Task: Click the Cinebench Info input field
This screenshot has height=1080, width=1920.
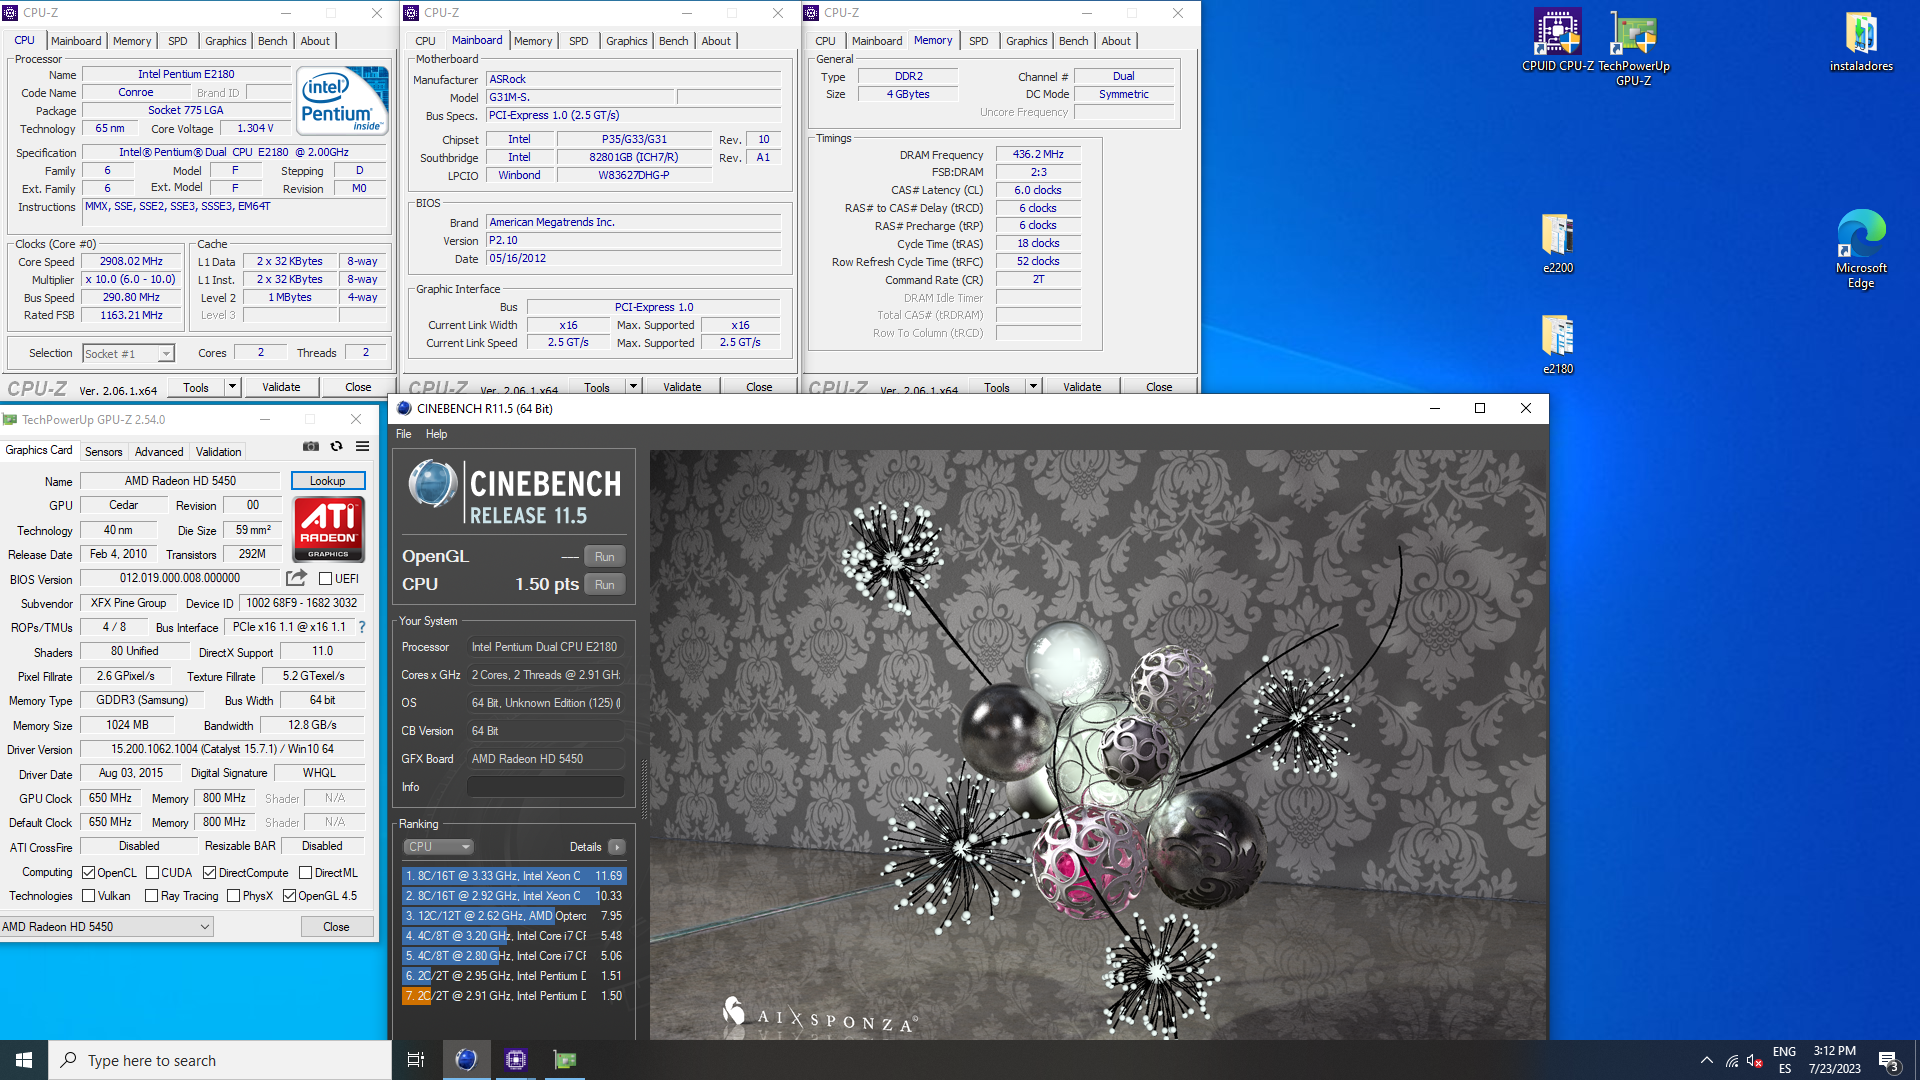Action: (546, 787)
